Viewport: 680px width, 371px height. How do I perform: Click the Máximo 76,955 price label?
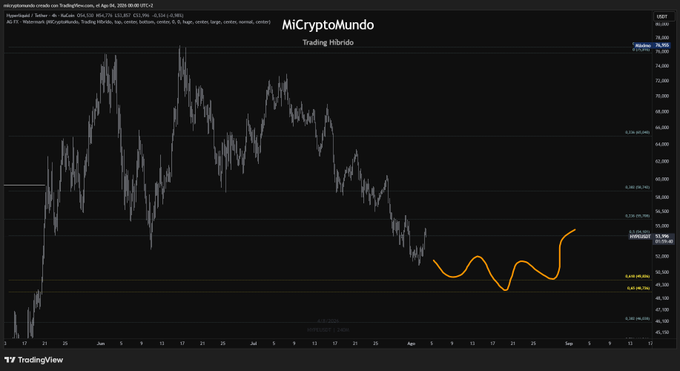pos(651,45)
